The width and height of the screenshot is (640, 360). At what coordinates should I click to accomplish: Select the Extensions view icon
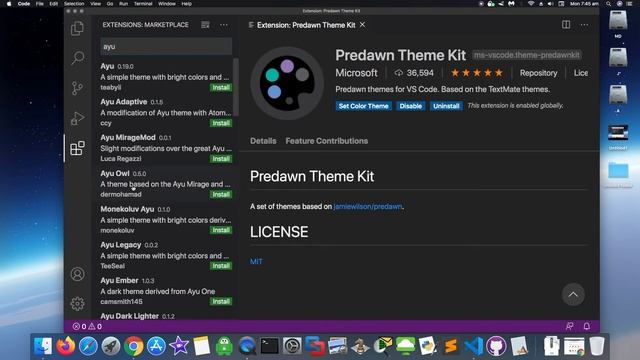pos(77,148)
